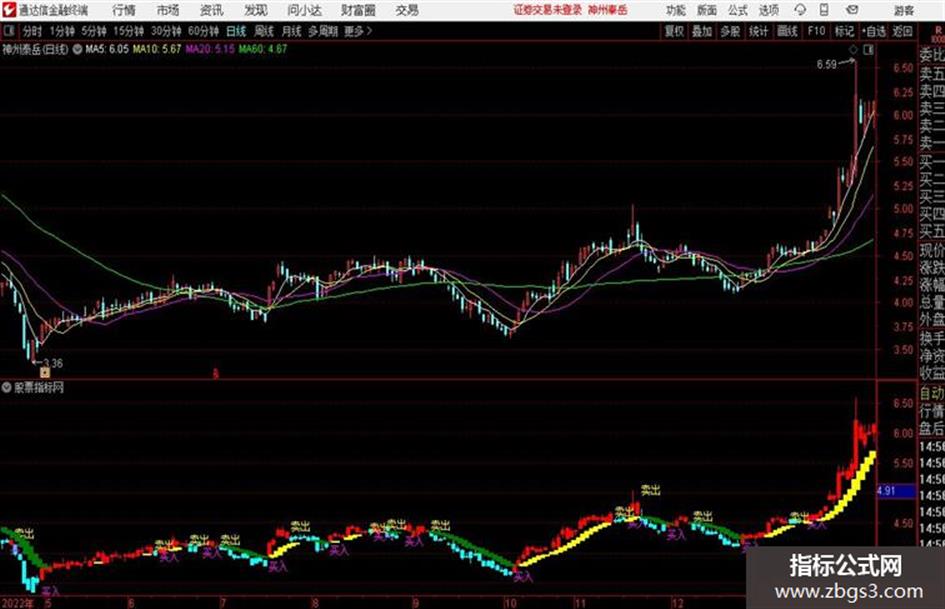Open the 功能 menu
Image resolution: width=945 pixels, height=609 pixels.
[x=676, y=10]
